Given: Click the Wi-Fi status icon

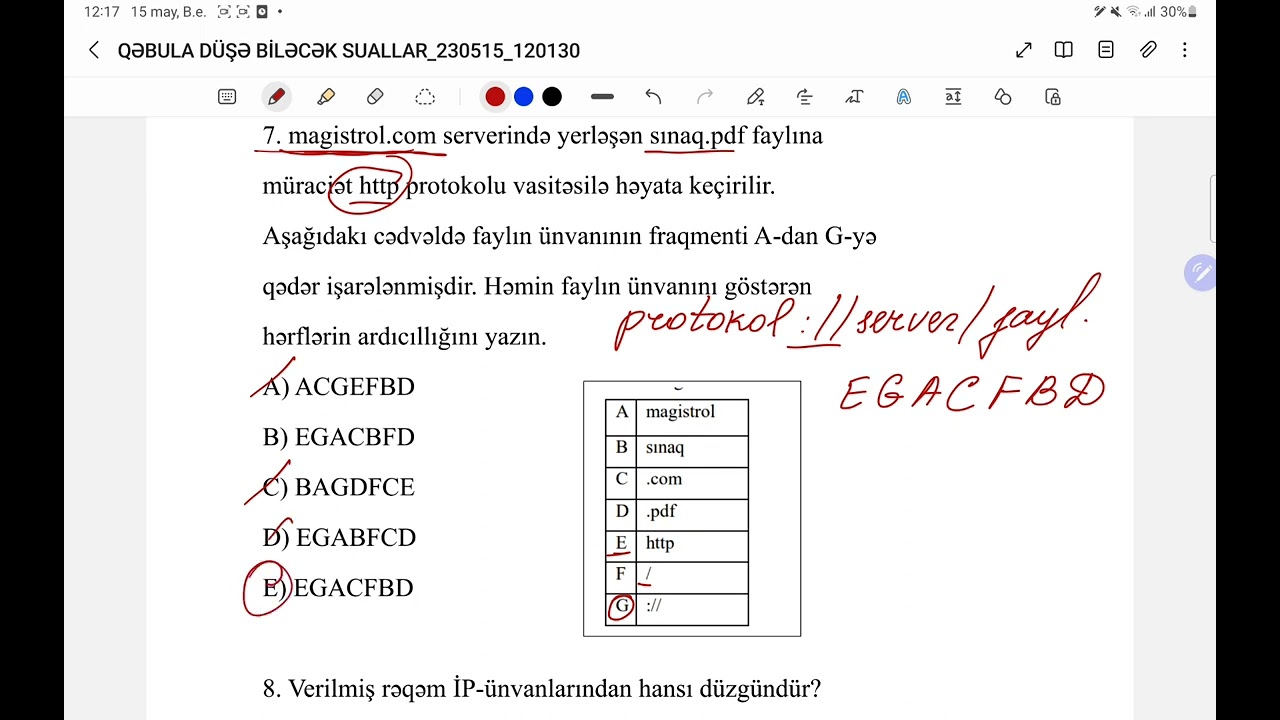Looking at the screenshot, I should 1134,12.
